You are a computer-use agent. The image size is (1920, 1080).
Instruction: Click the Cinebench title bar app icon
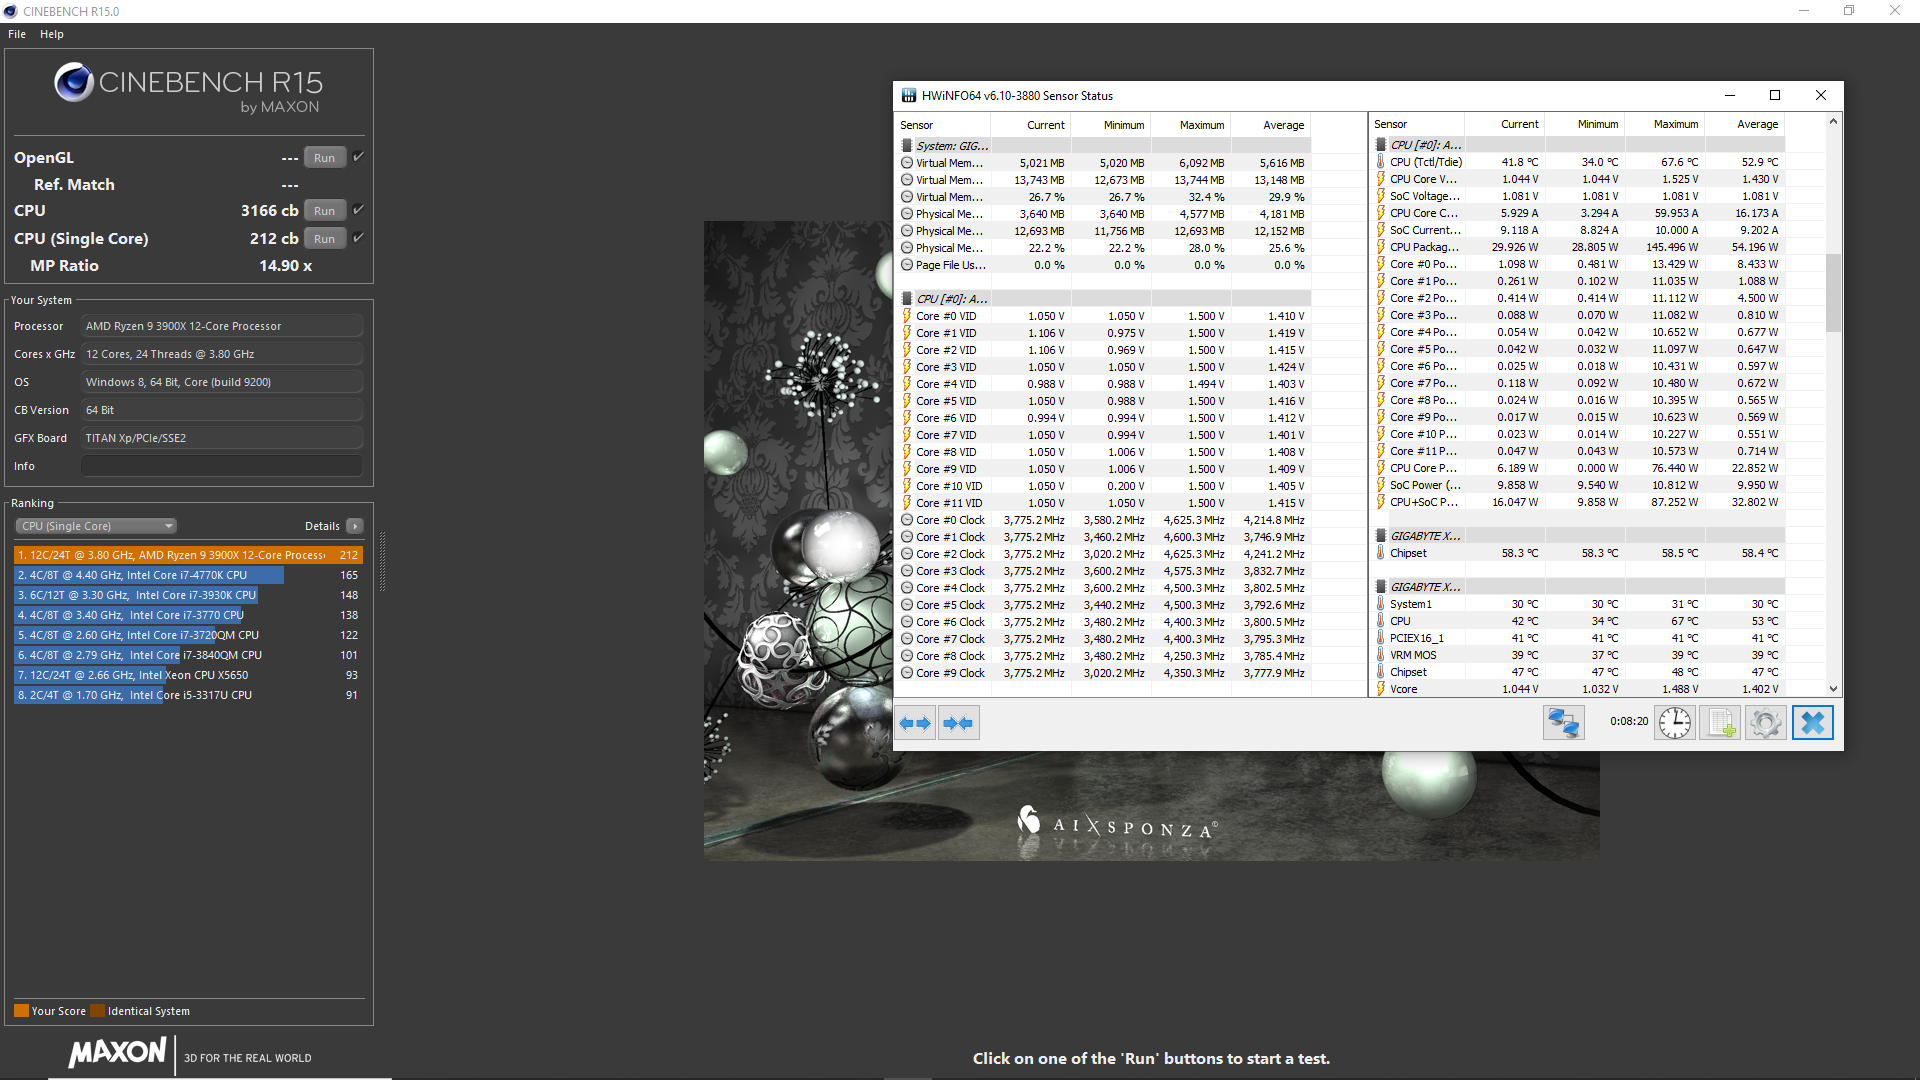[11, 11]
